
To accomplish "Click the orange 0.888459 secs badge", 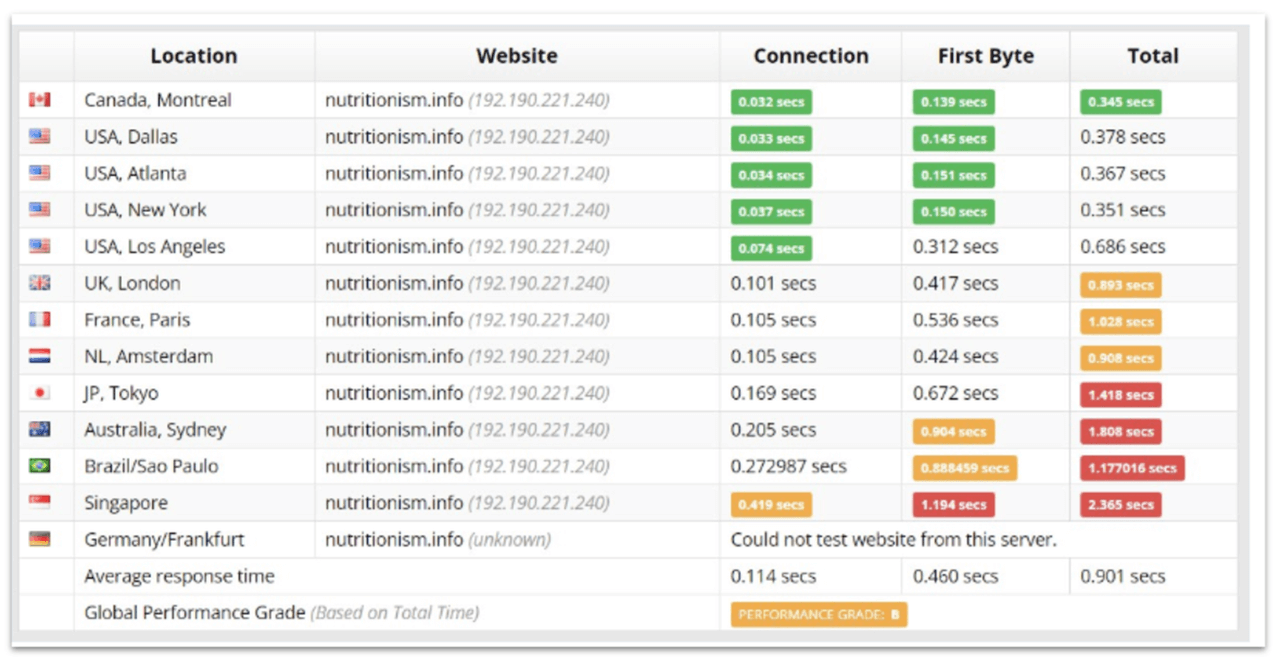I will coord(965,468).
